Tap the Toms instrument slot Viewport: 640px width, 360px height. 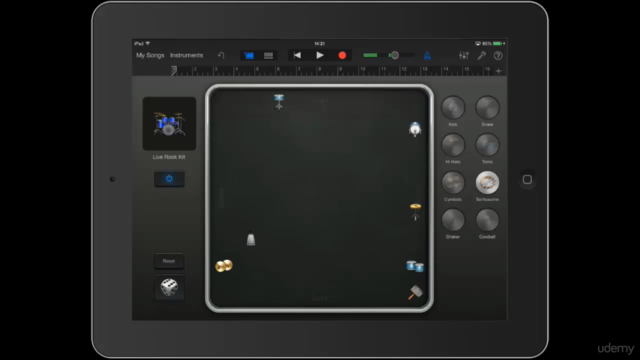[487, 145]
